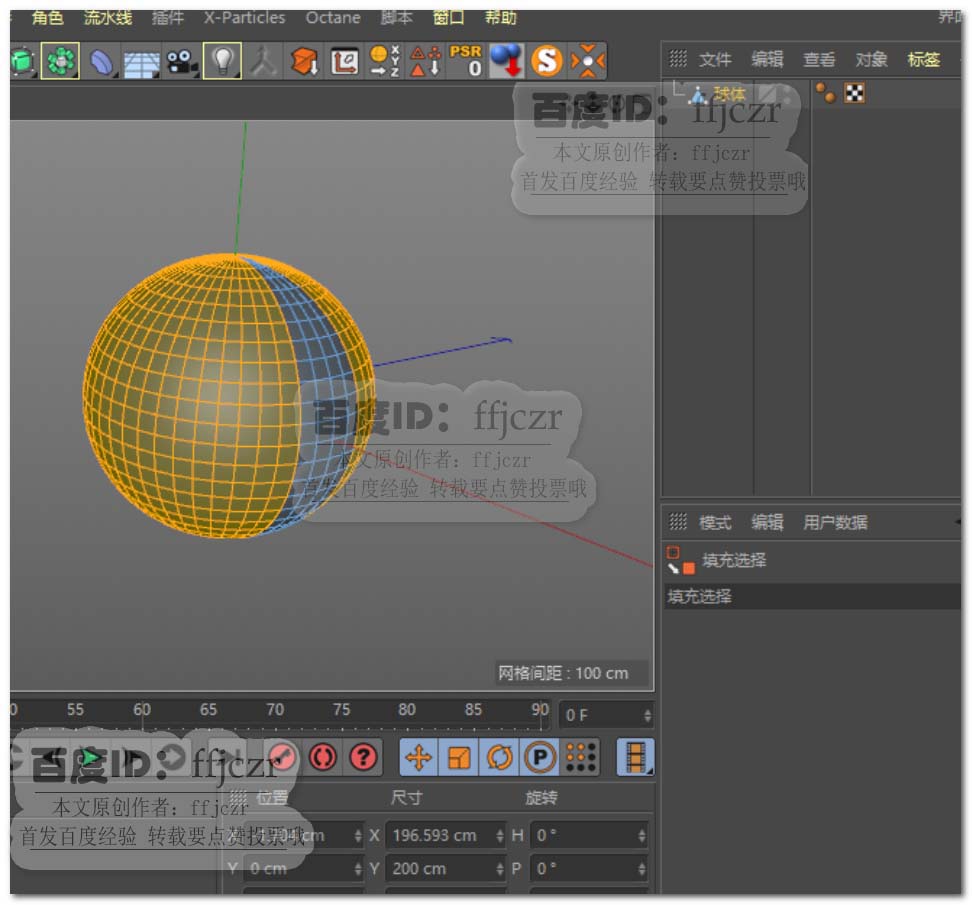
Task: Toggle the position keyframe move-arrows button
Action: tap(419, 757)
